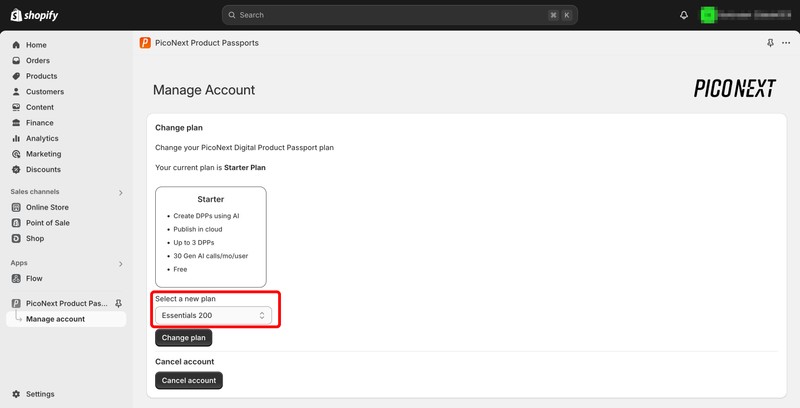The height and width of the screenshot is (408, 800).
Task: Click the PicoNext app icon in header
Action: 146,43
